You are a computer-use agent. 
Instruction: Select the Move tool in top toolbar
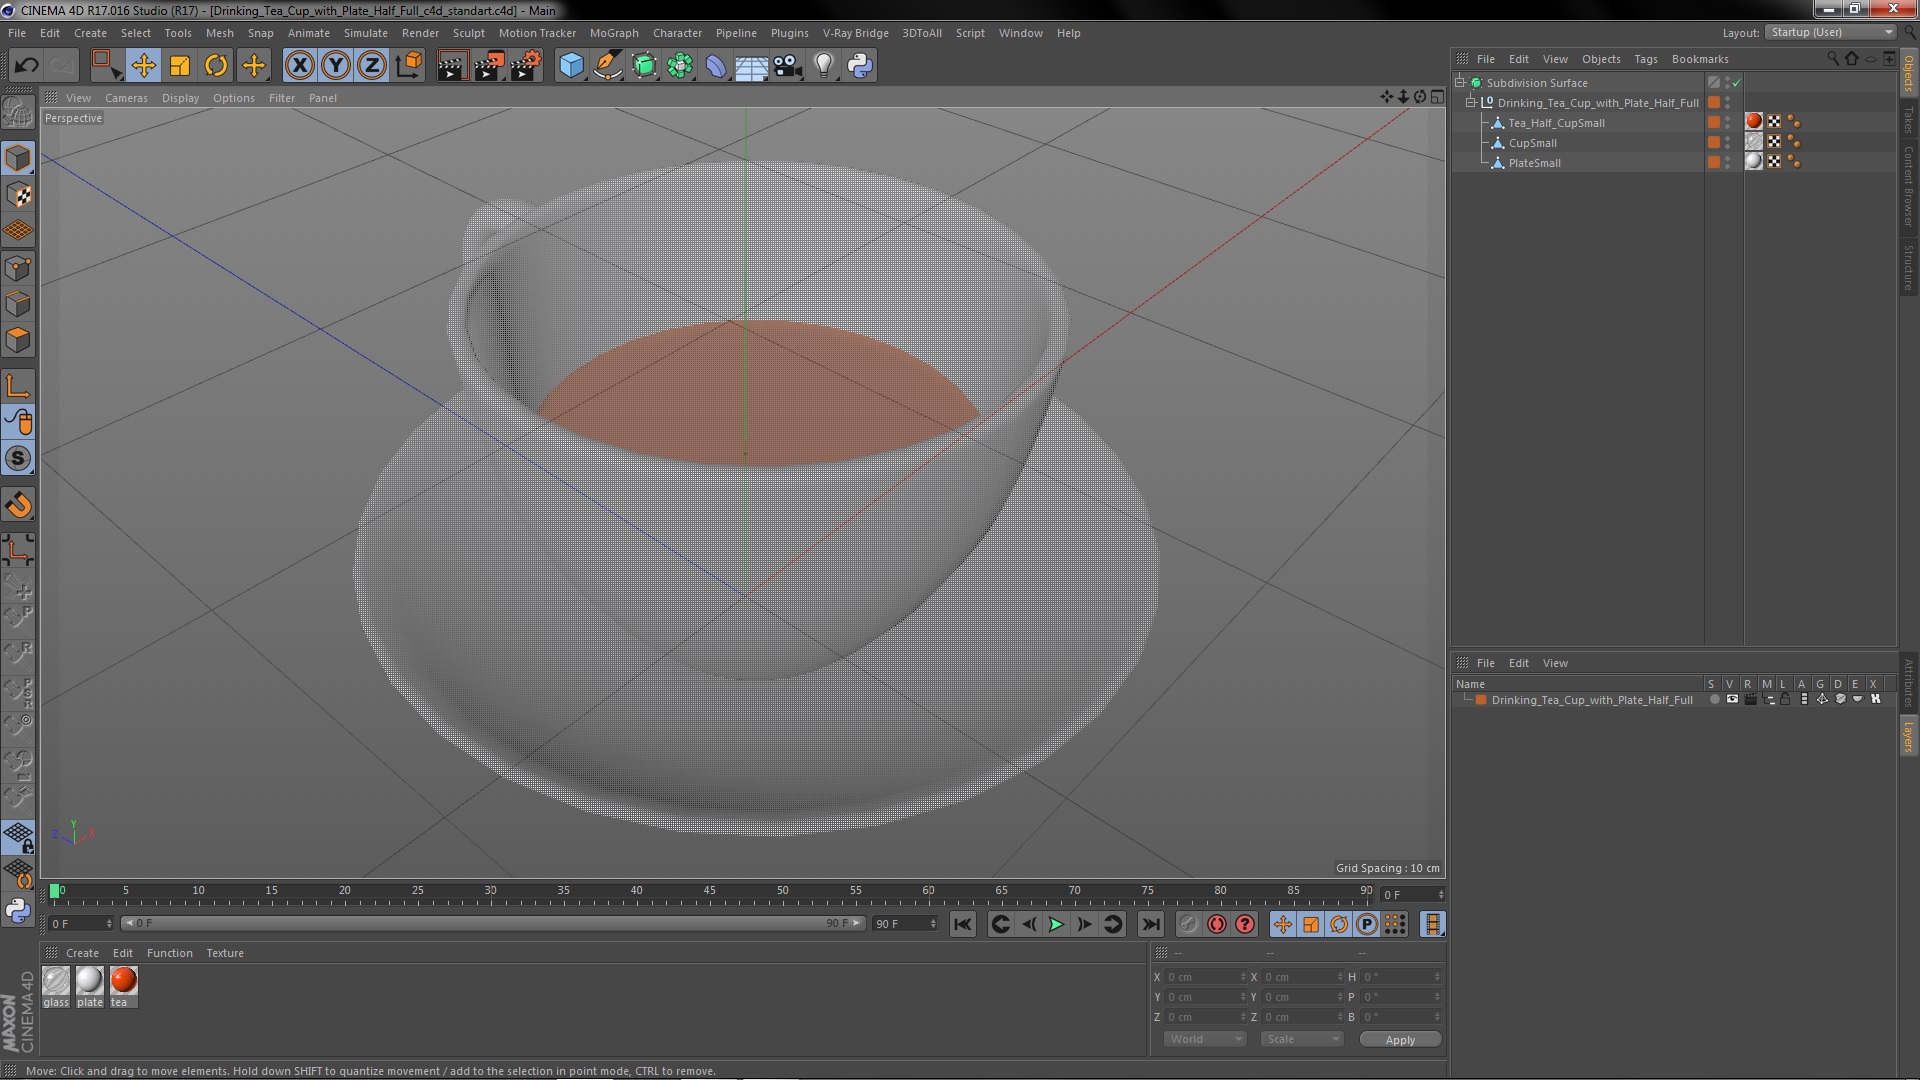[143, 66]
